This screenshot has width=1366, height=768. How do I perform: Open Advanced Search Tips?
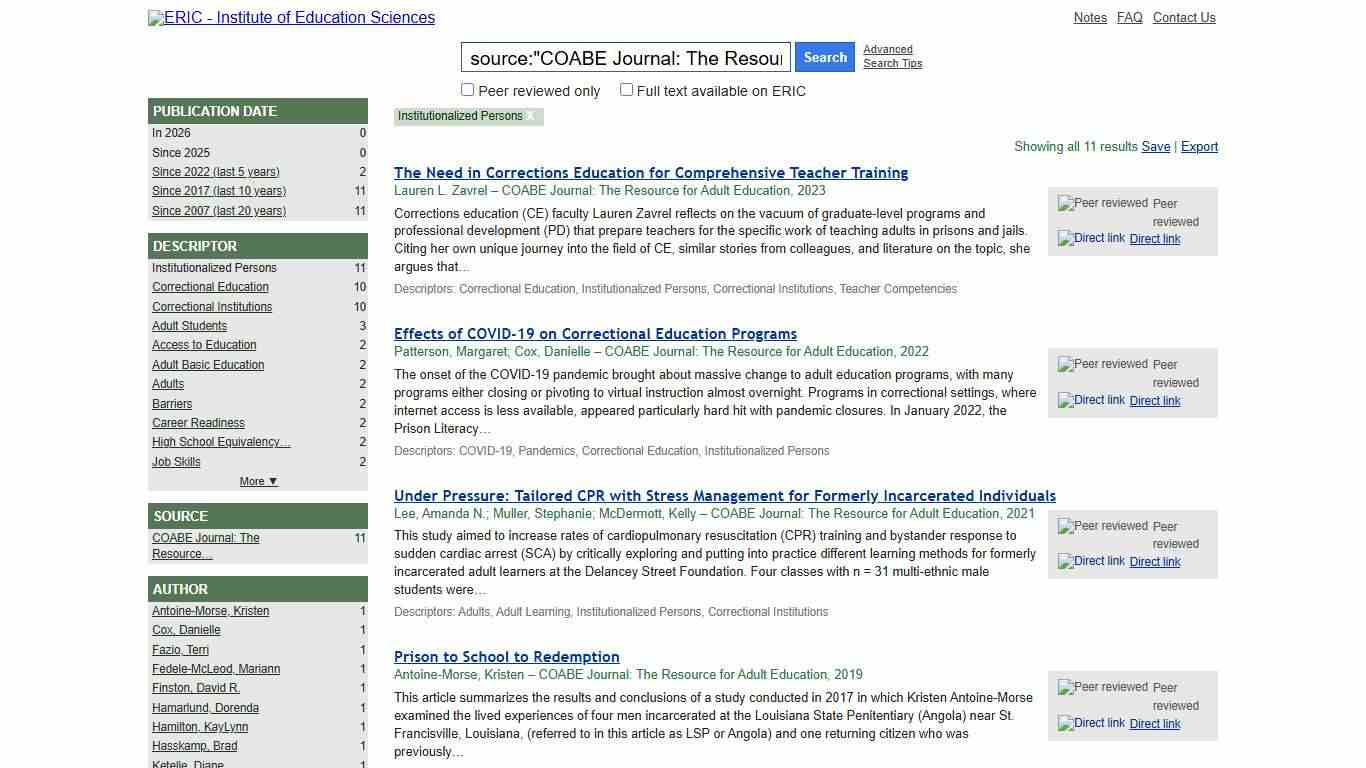click(890, 56)
